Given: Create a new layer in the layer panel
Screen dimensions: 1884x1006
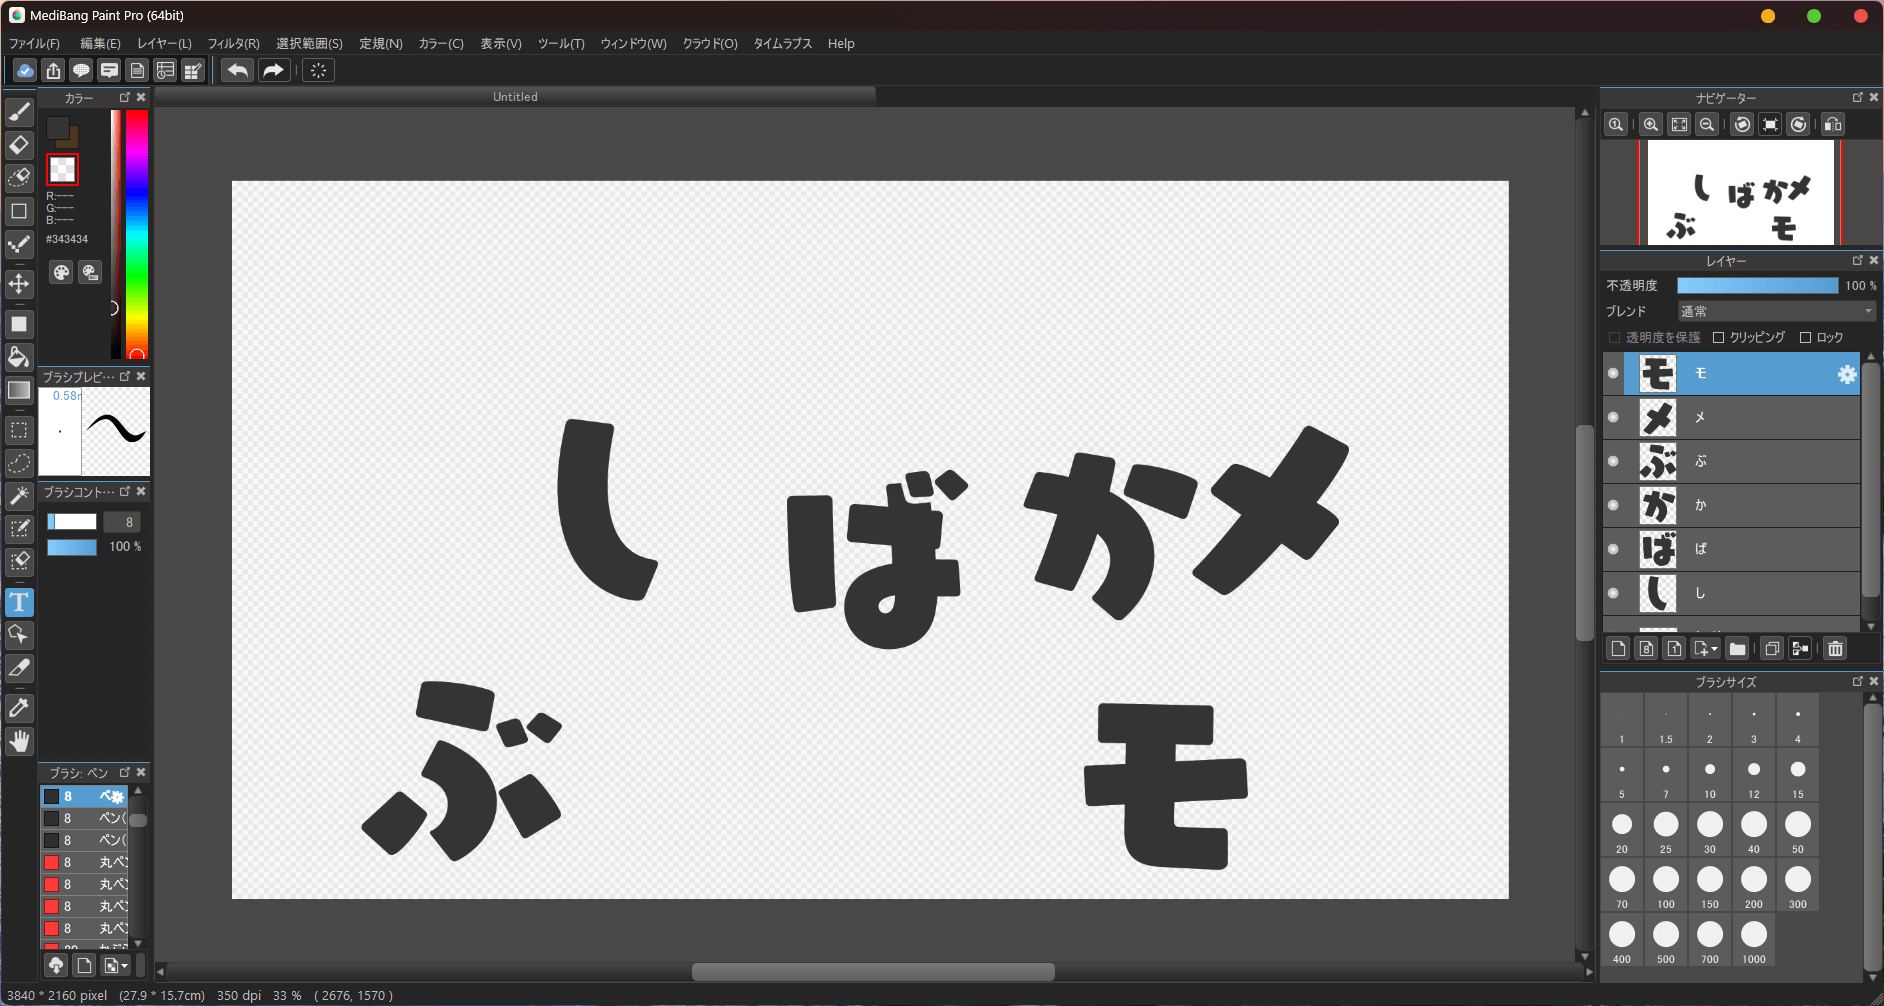Looking at the screenshot, I should tap(1617, 648).
